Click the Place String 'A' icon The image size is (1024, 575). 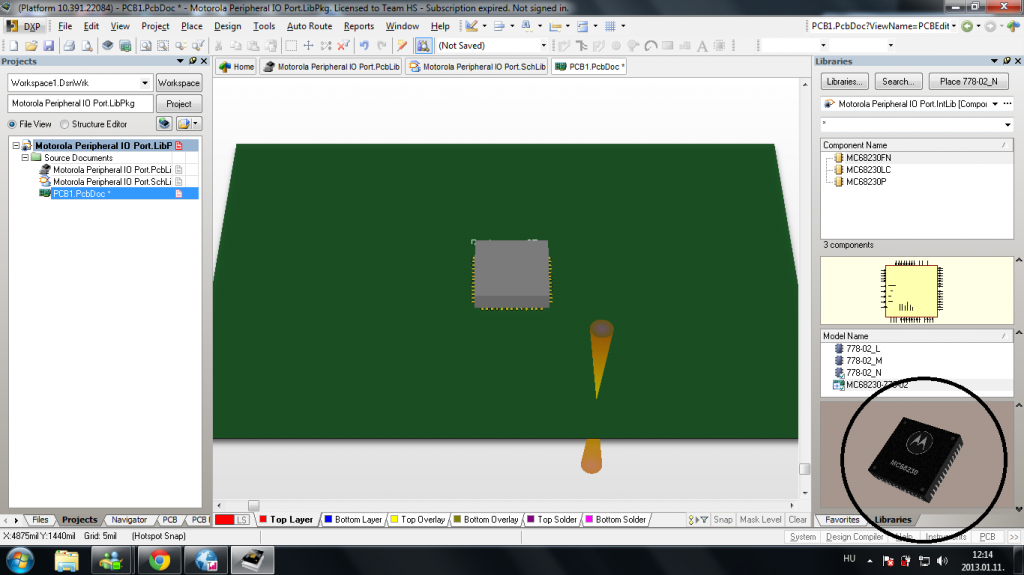pyautogui.click(x=702, y=46)
